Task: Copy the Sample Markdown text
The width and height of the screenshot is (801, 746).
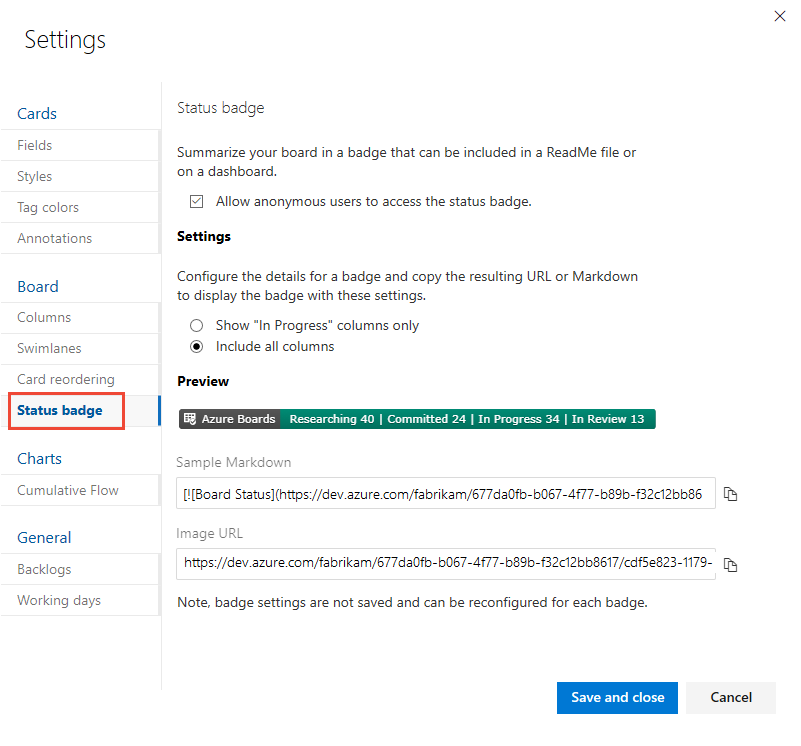Action: coord(731,494)
